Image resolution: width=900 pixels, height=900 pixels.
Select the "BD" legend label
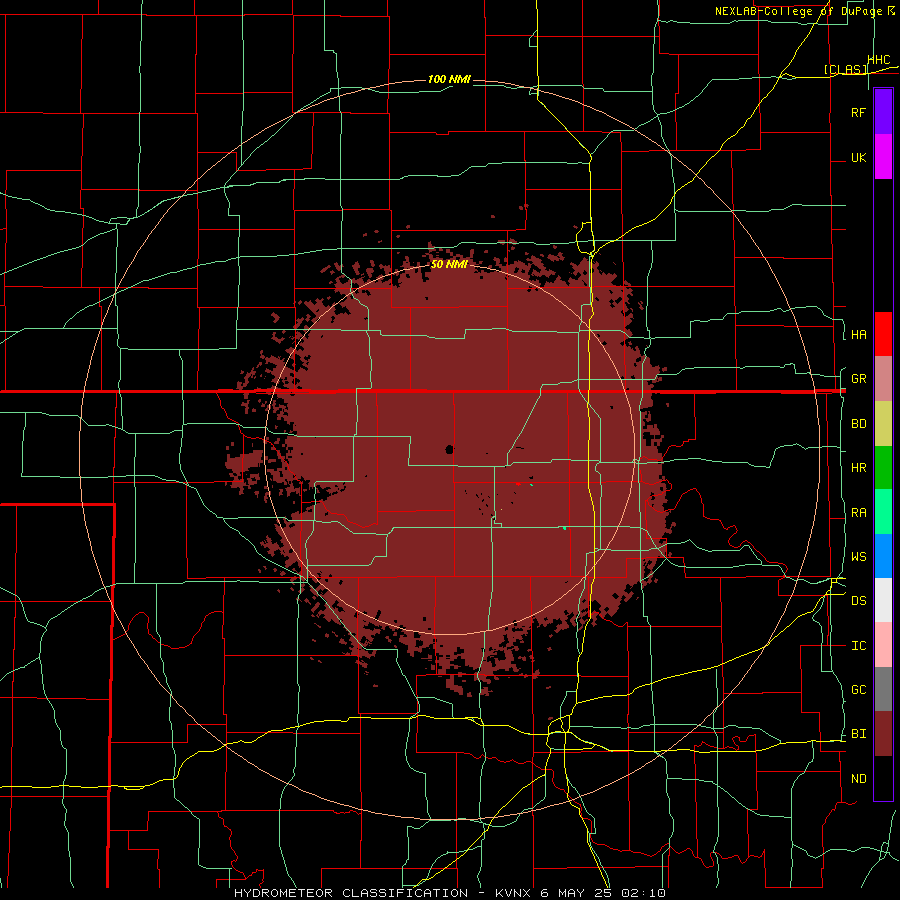(858, 423)
